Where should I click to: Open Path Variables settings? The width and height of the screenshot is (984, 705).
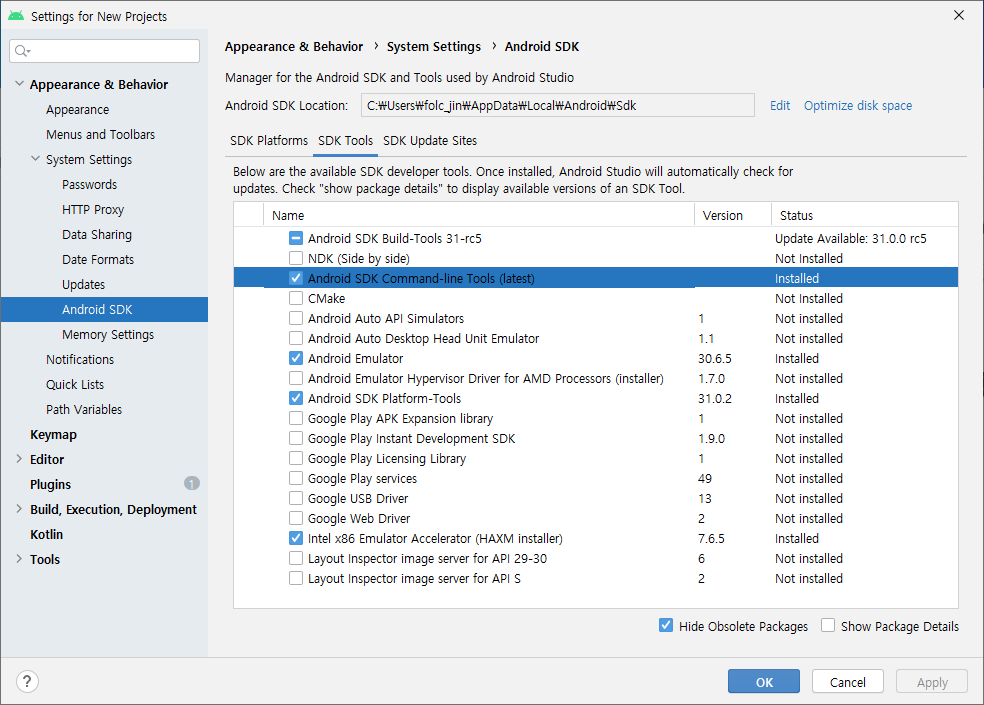pos(83,409)
